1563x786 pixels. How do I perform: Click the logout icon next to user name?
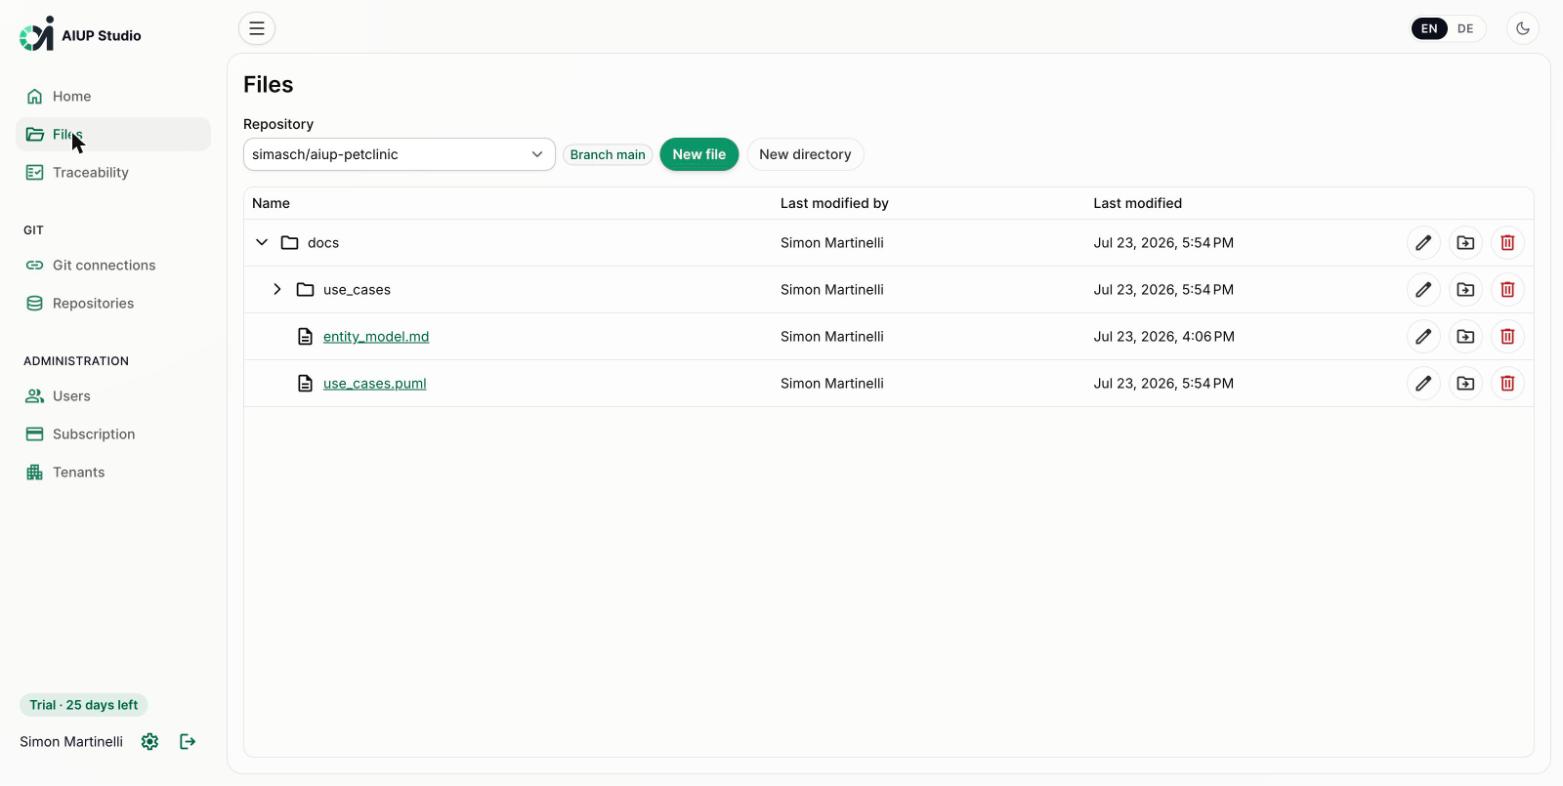[x=188, y=742]
